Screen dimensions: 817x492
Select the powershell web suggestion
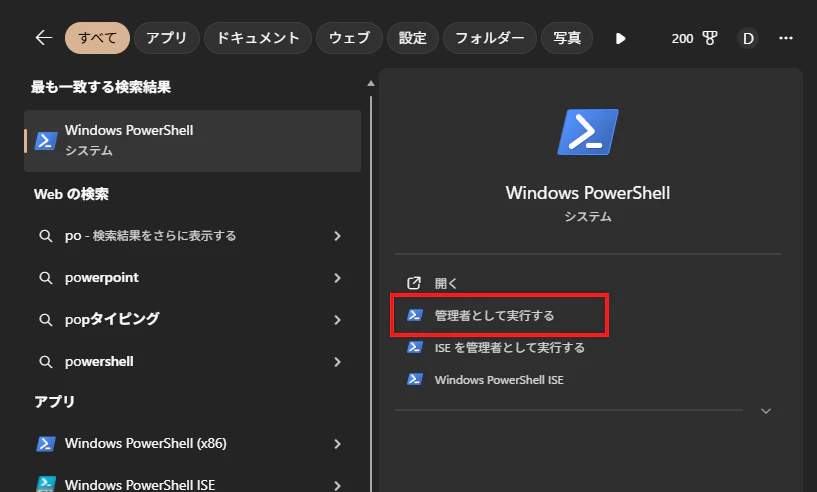[x=192, y=362]
